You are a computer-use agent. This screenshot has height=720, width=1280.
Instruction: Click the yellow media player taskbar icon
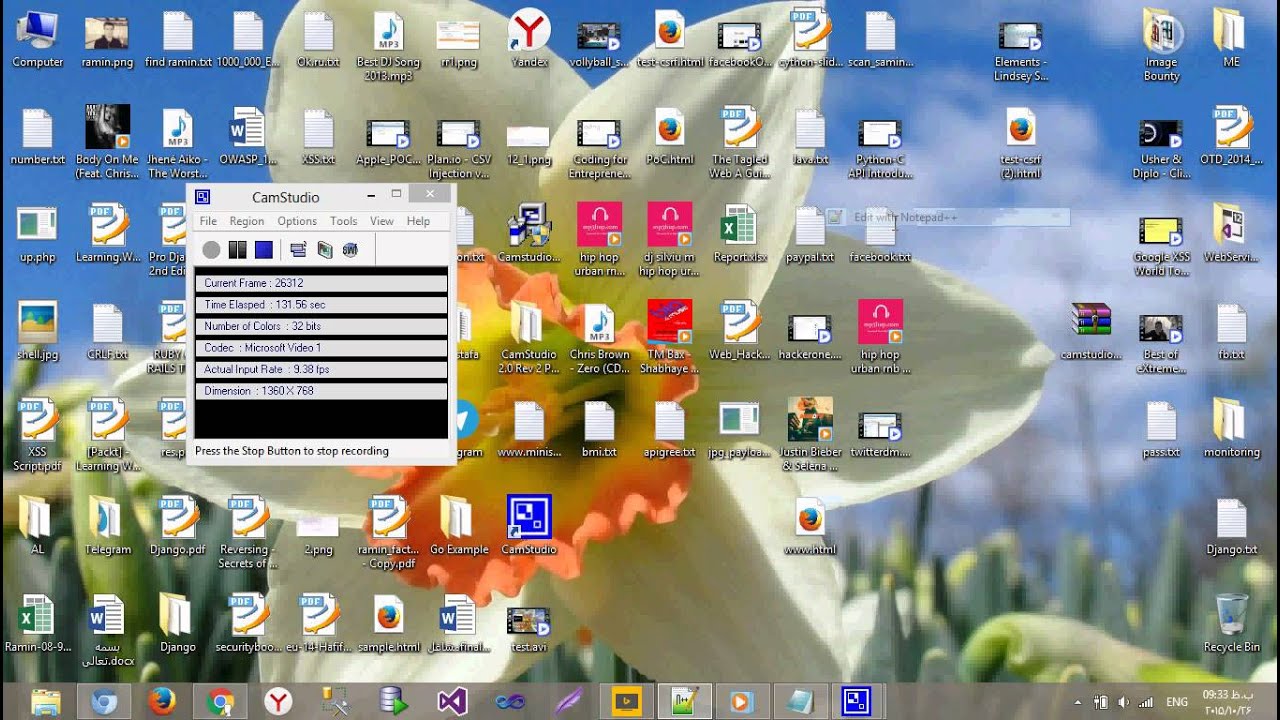(x=626, y=702)
